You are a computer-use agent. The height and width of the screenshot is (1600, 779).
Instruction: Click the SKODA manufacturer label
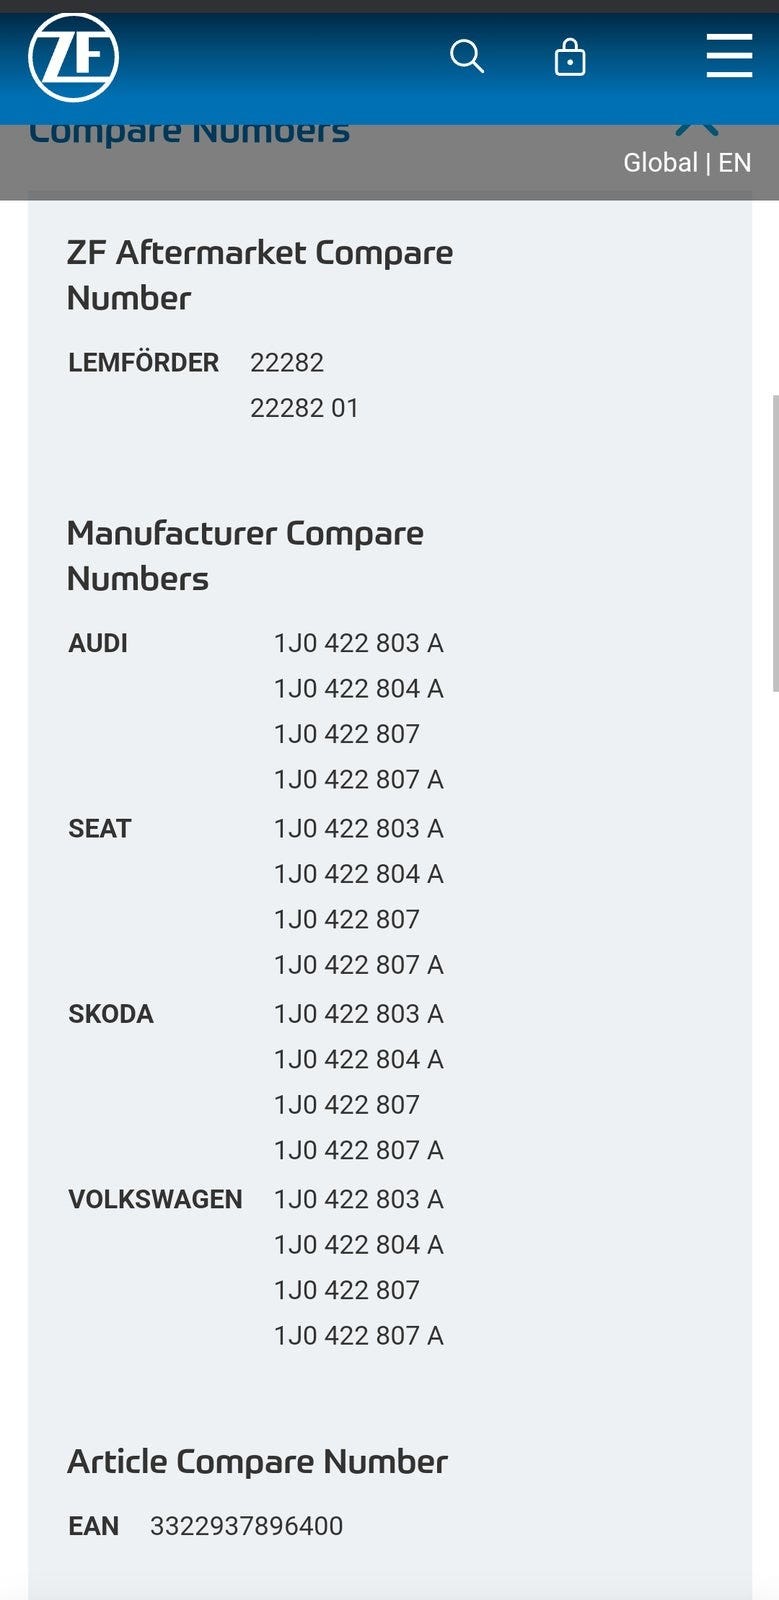click(x=111, y=1014)
